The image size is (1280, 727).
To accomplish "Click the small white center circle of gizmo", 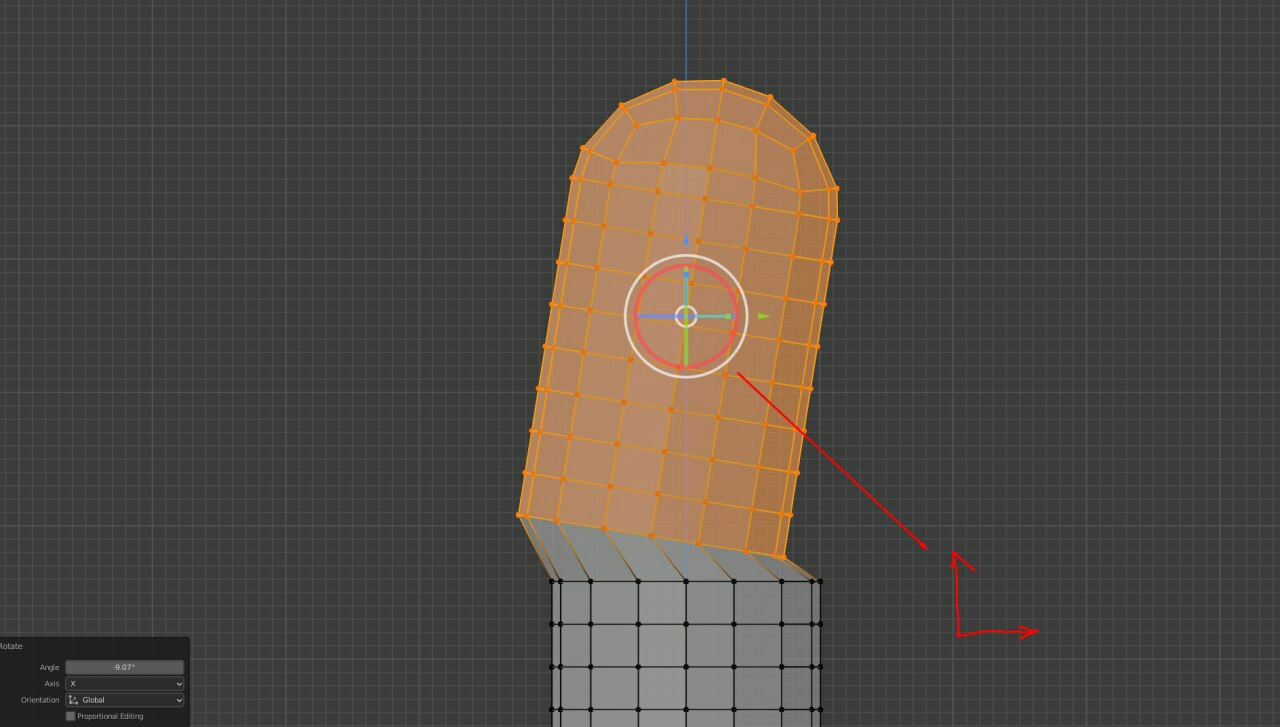I will [x=686, y=316].
